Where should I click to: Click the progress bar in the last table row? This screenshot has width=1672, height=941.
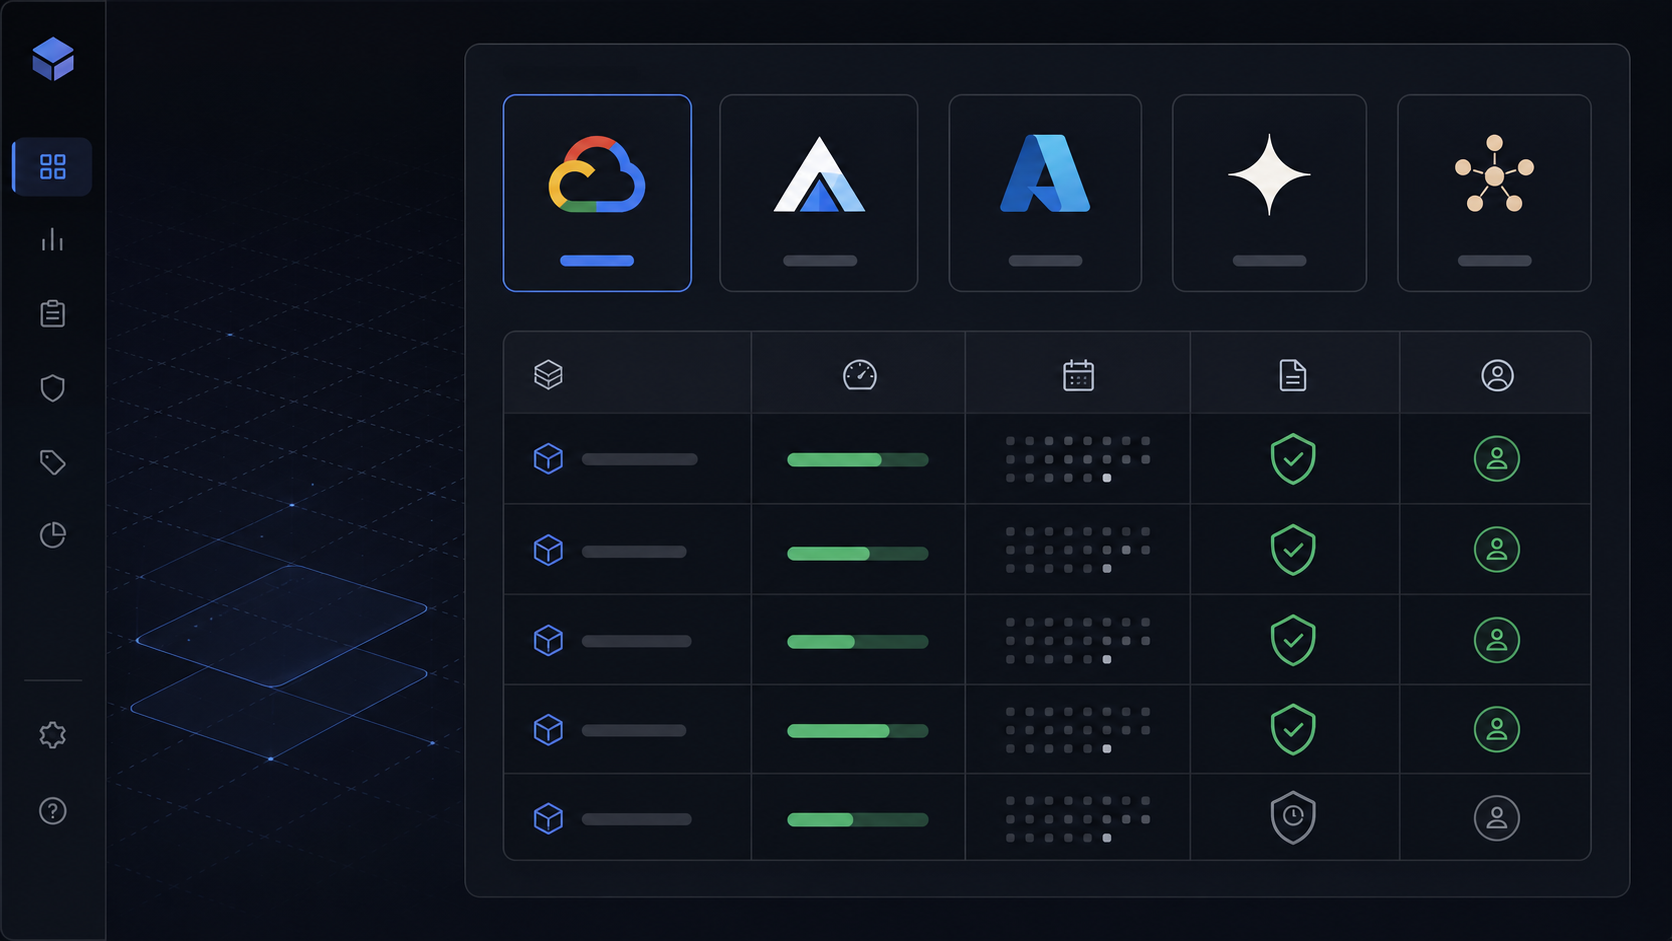point(858,820)
